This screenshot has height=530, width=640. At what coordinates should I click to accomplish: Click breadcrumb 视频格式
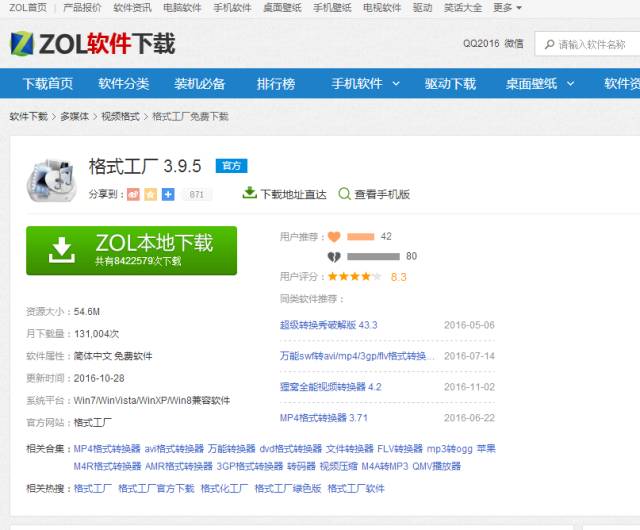click(120, 116)
